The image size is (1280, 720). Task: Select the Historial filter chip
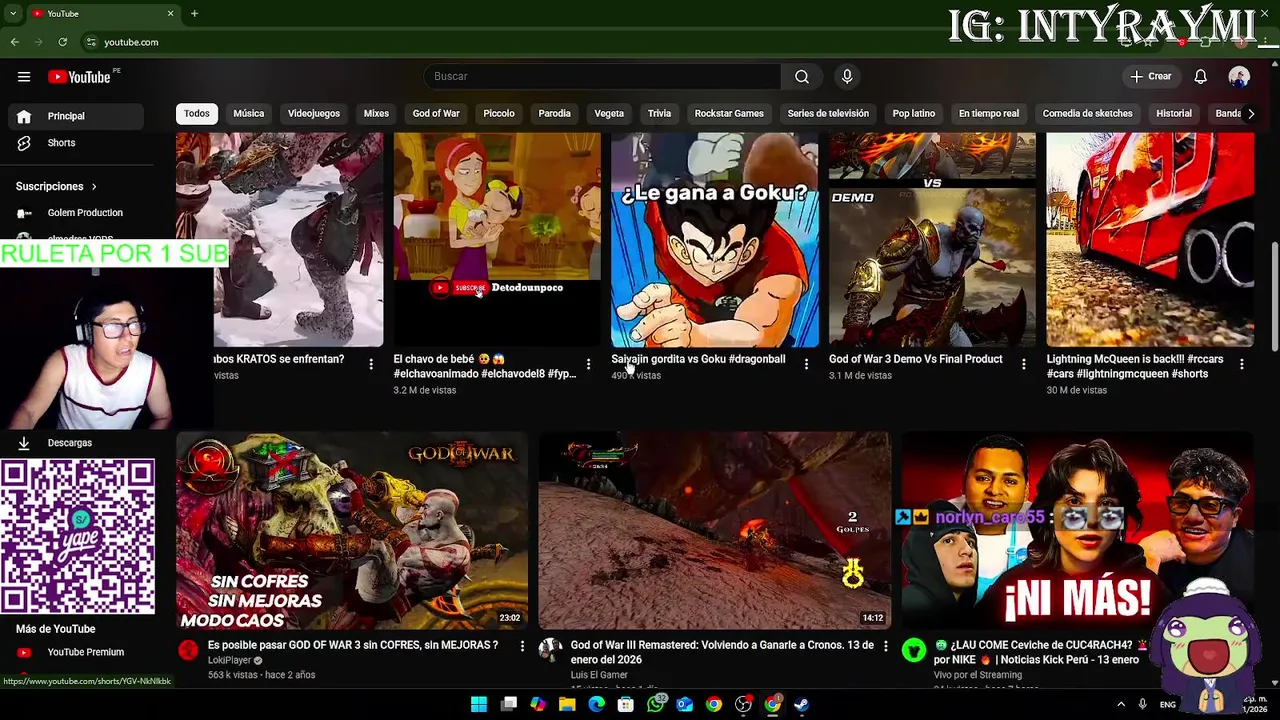pos(1174,114)
